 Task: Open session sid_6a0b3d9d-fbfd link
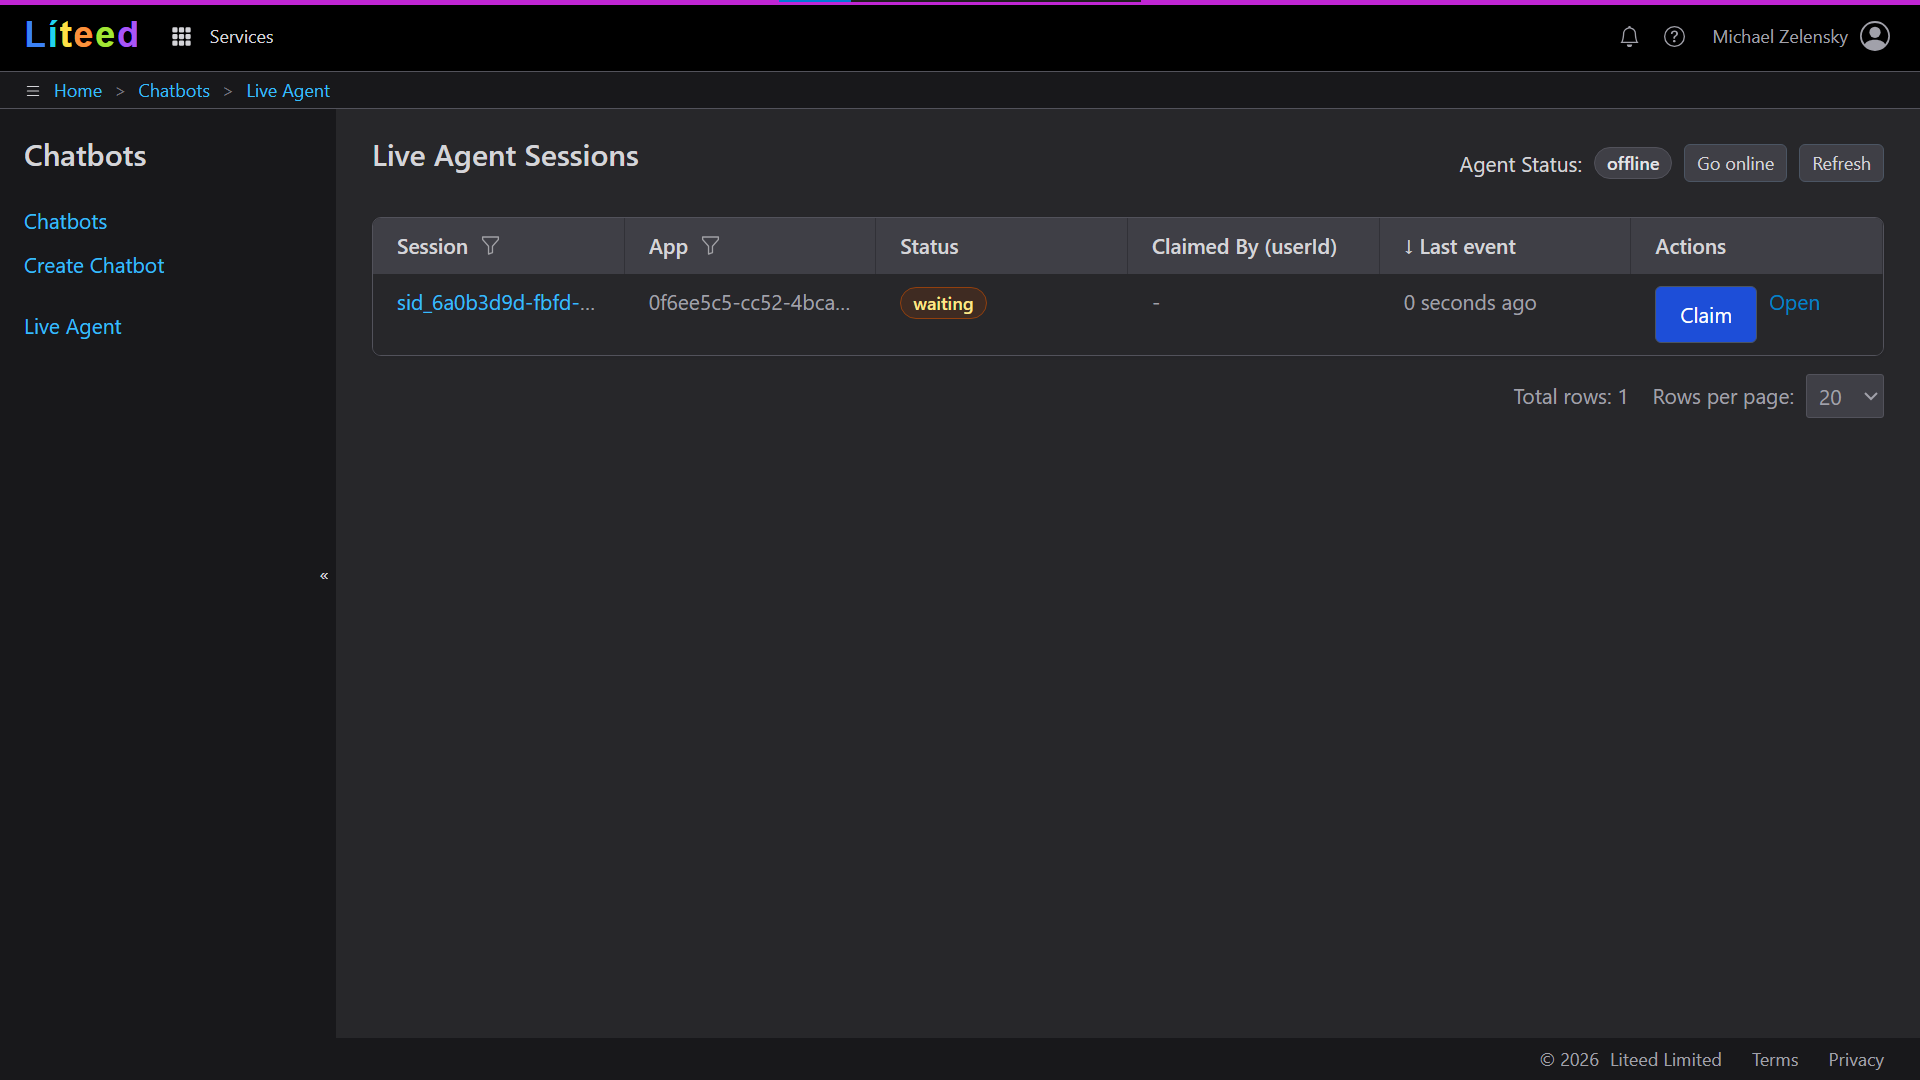coord(495,303)
